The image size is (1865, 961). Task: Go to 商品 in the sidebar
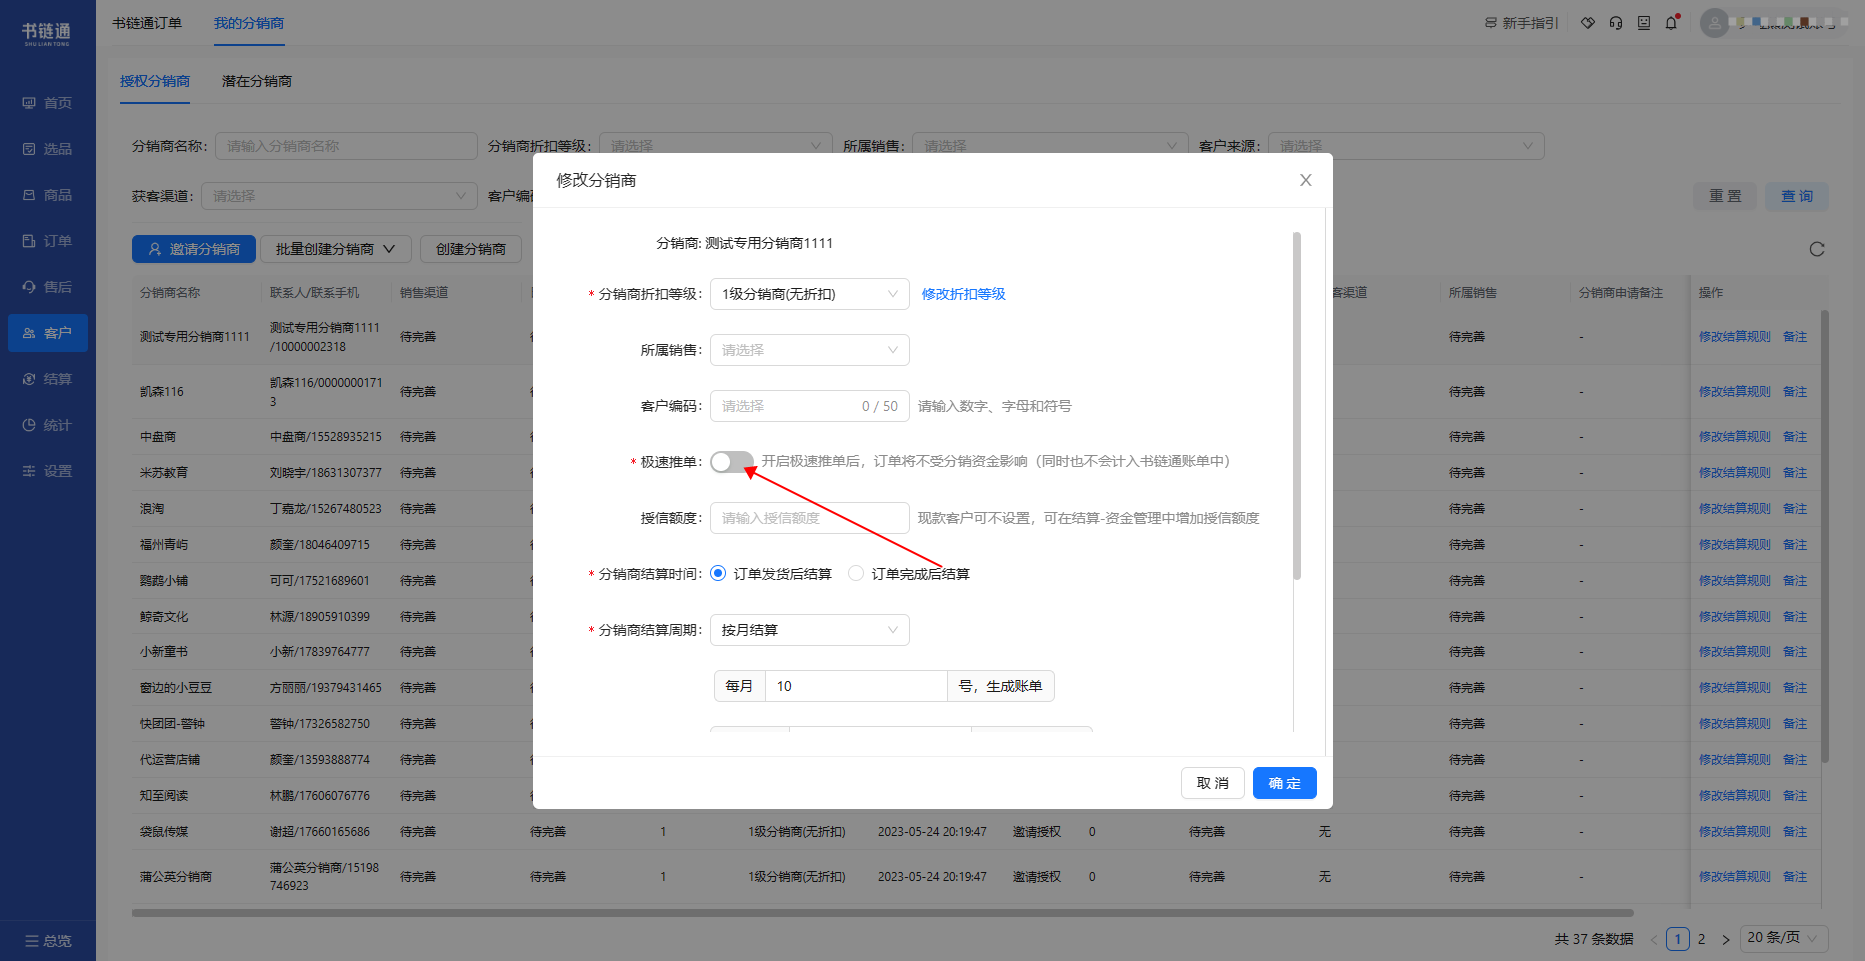click(x=47, y=195)
